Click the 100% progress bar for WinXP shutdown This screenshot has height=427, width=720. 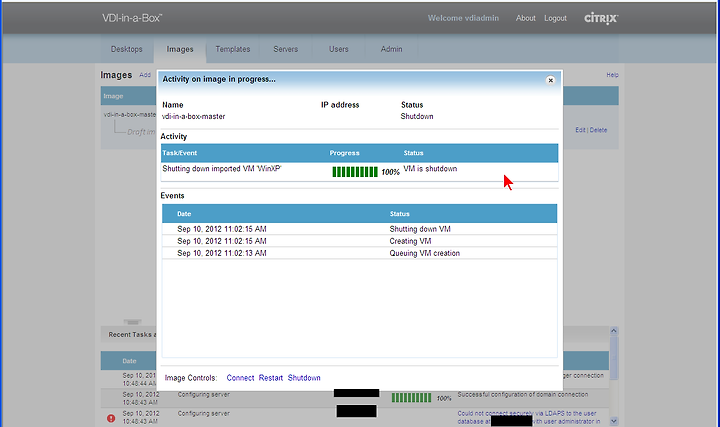pos(355,172)
